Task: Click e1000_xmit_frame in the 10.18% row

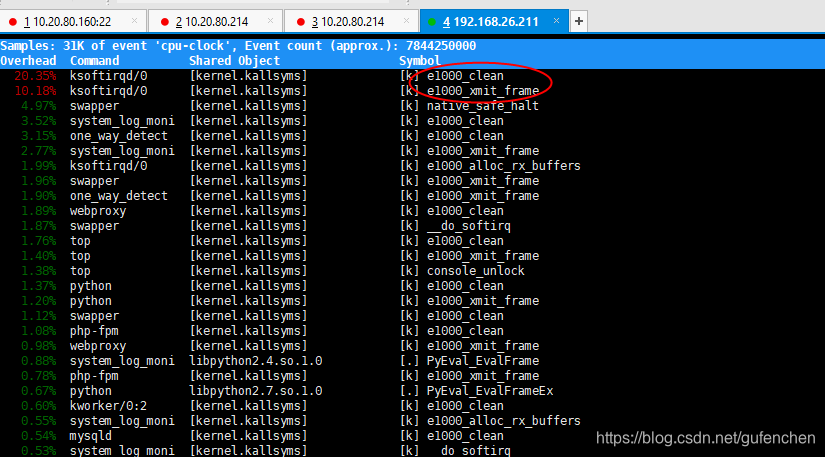Action: point(483,91)
